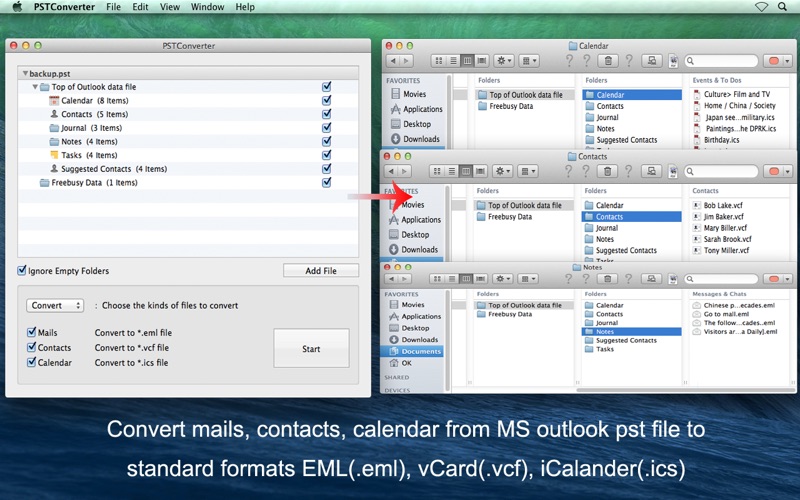Click the Add File button

click(321, 270)
